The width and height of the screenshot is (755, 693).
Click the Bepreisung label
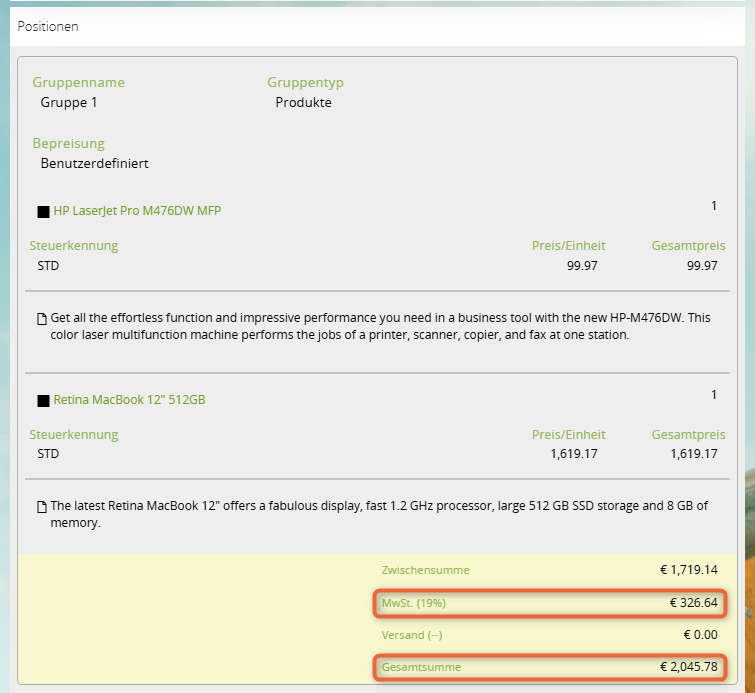coord(68,144)
